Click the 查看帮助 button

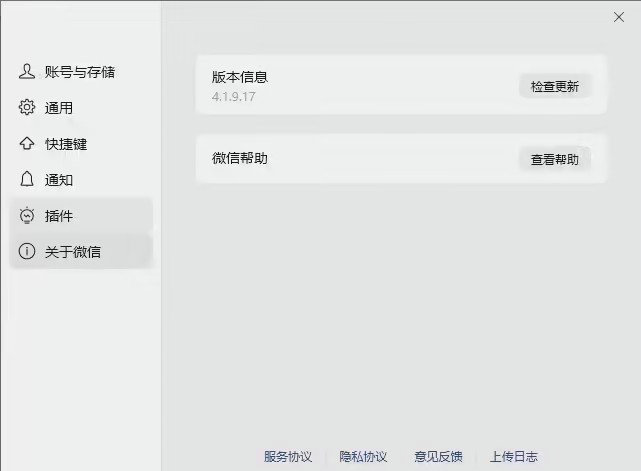[555, 159]
